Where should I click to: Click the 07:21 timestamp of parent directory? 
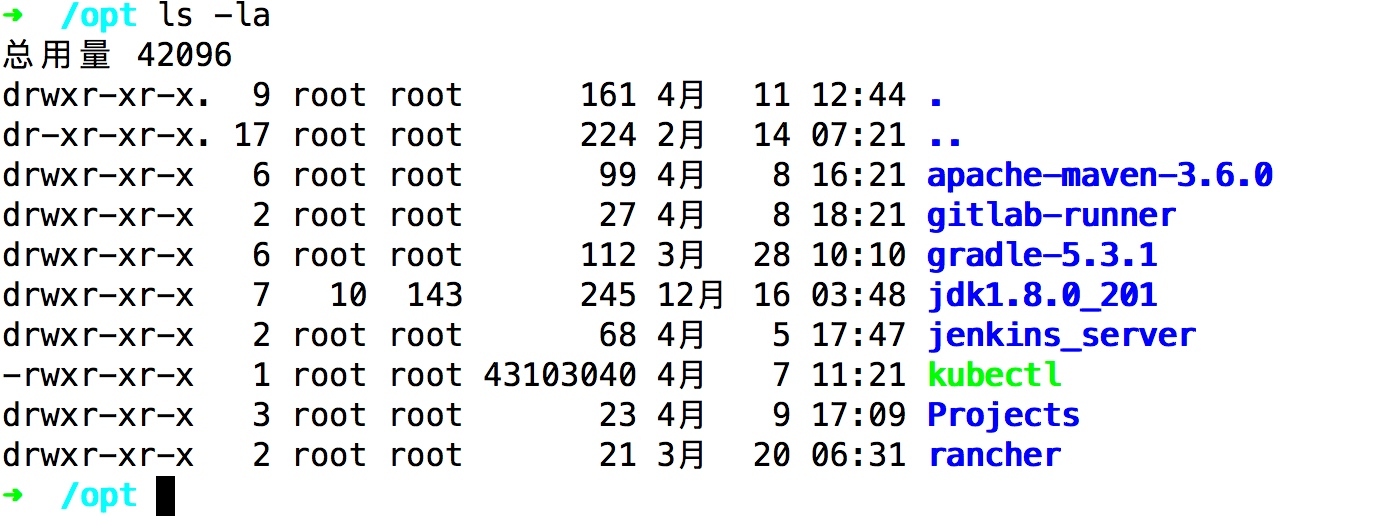(858, 135)
